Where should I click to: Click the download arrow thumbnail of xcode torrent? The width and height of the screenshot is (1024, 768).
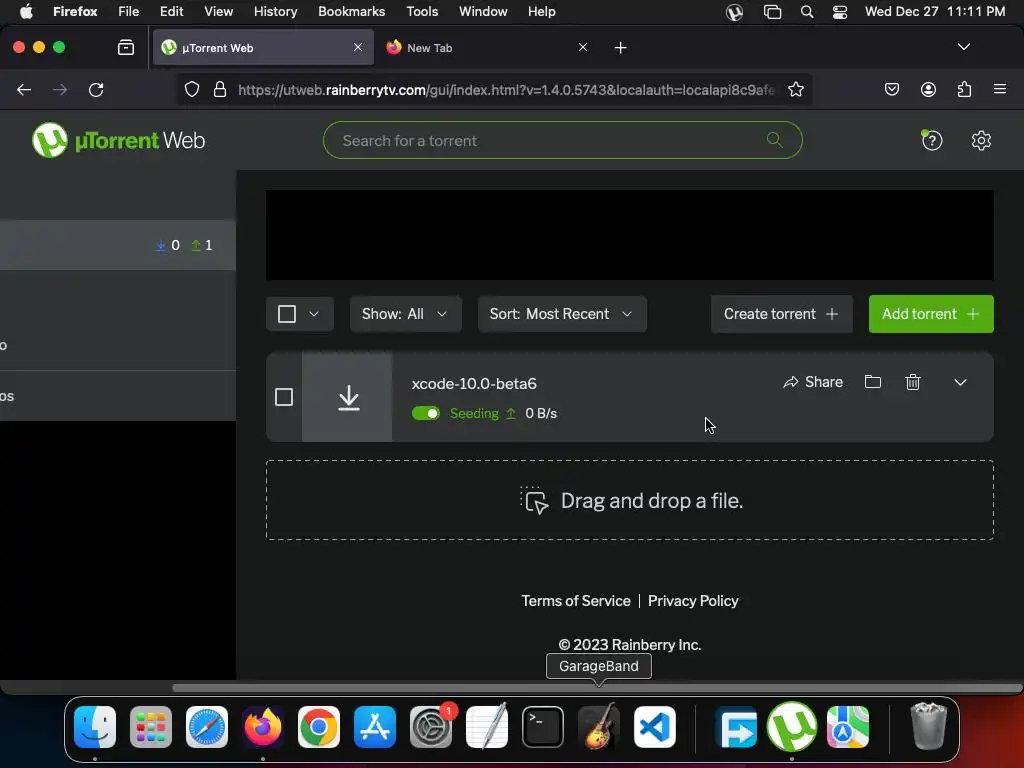pos(348,397)
